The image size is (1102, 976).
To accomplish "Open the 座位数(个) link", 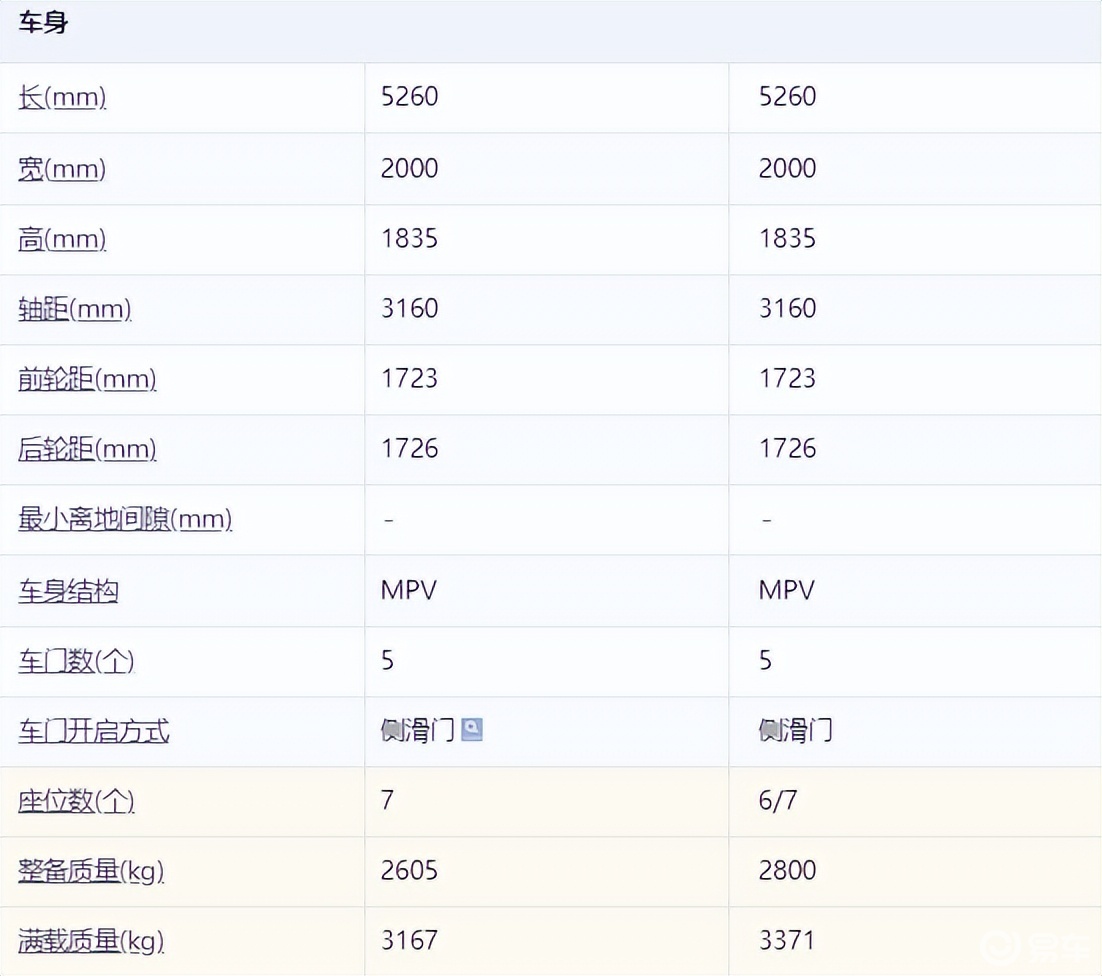I will click(76, 801).
